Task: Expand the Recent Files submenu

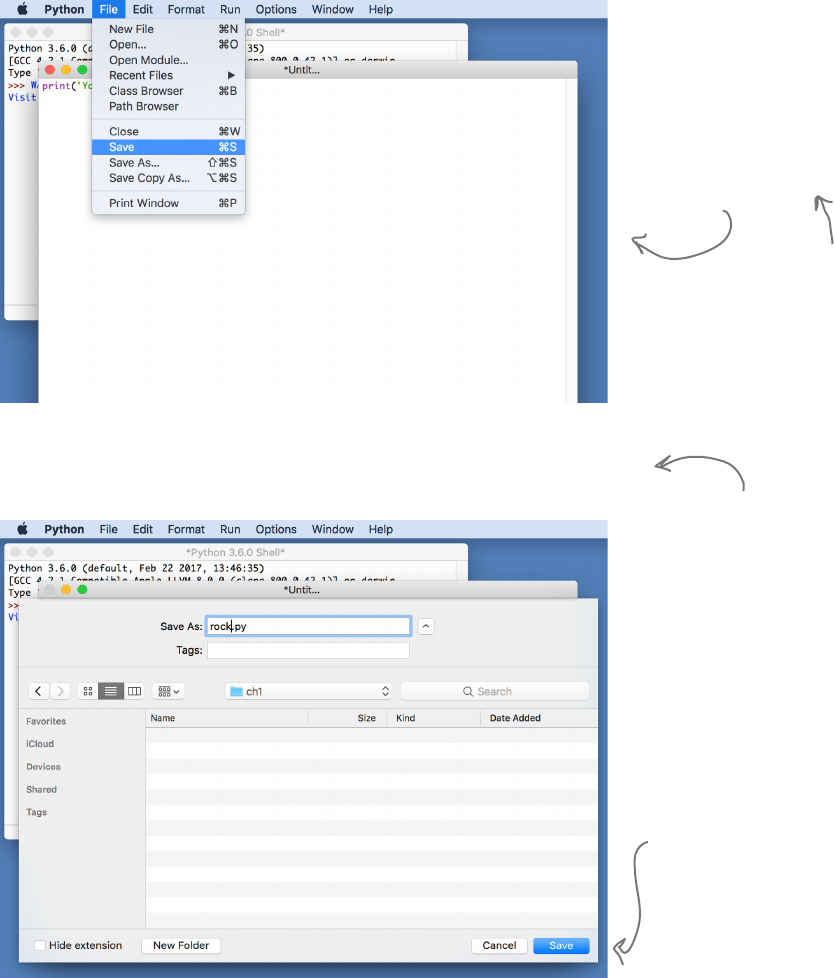Action: 168,75
